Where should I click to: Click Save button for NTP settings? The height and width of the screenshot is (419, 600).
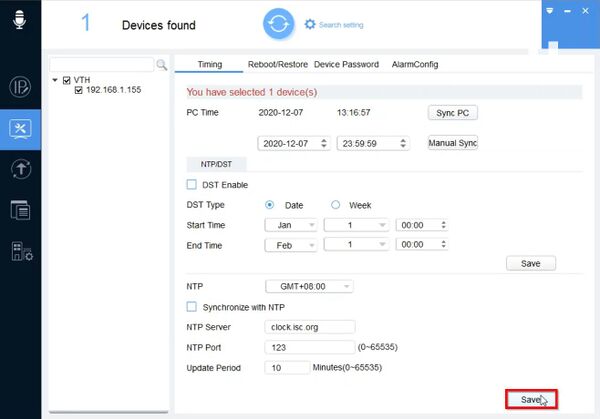[x=531, y=399]
